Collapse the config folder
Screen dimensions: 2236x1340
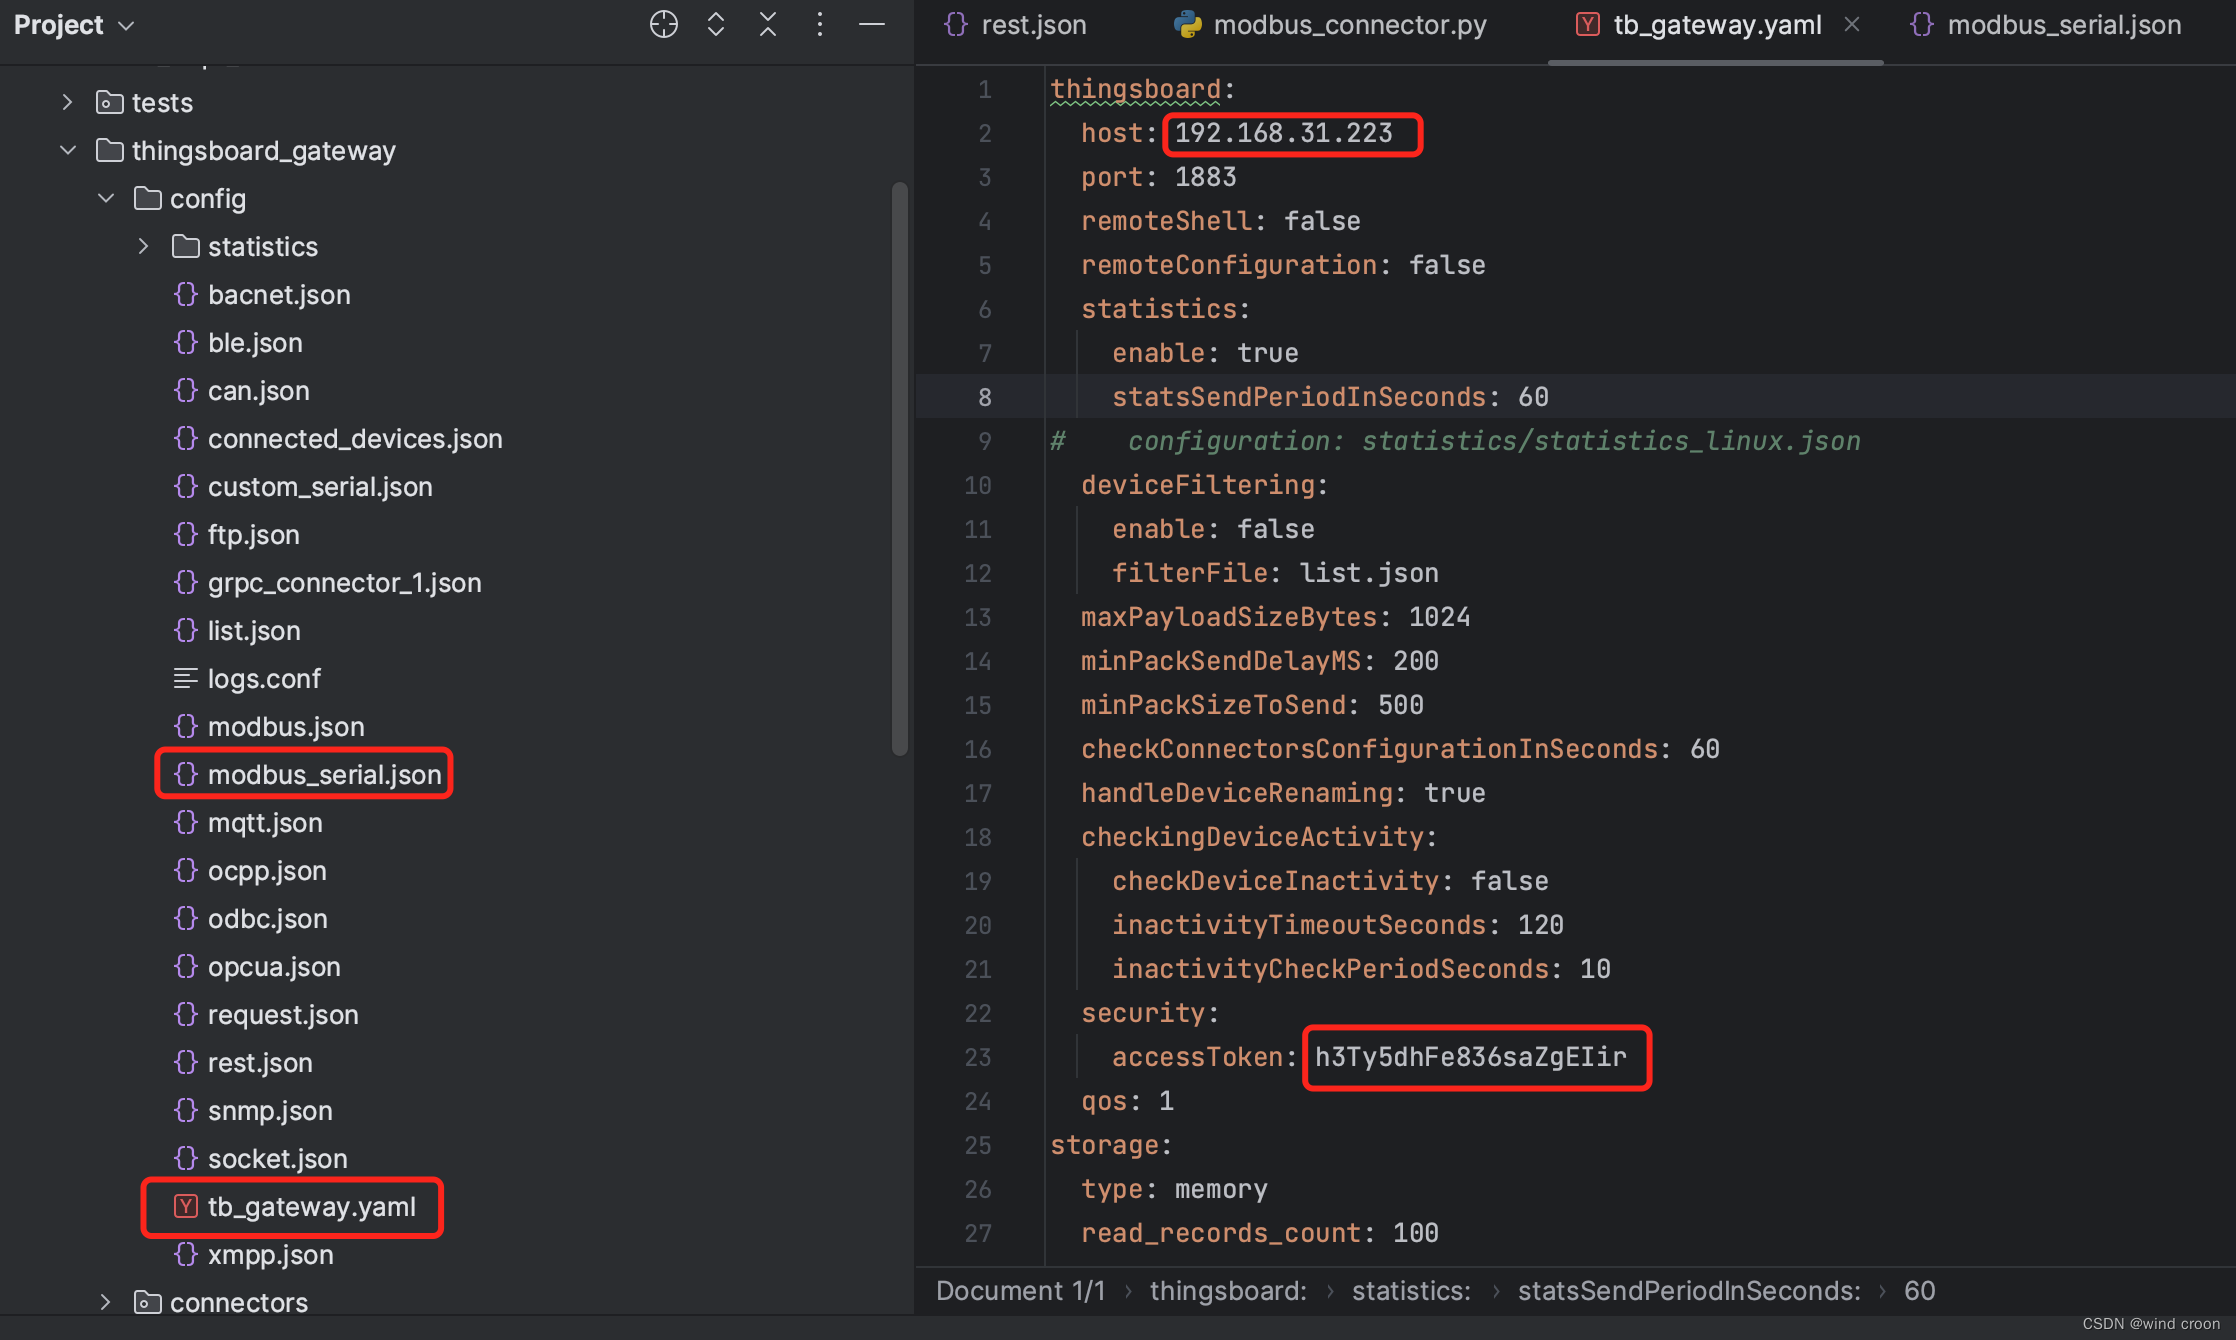pyautogui.click(x=106, y=198)
